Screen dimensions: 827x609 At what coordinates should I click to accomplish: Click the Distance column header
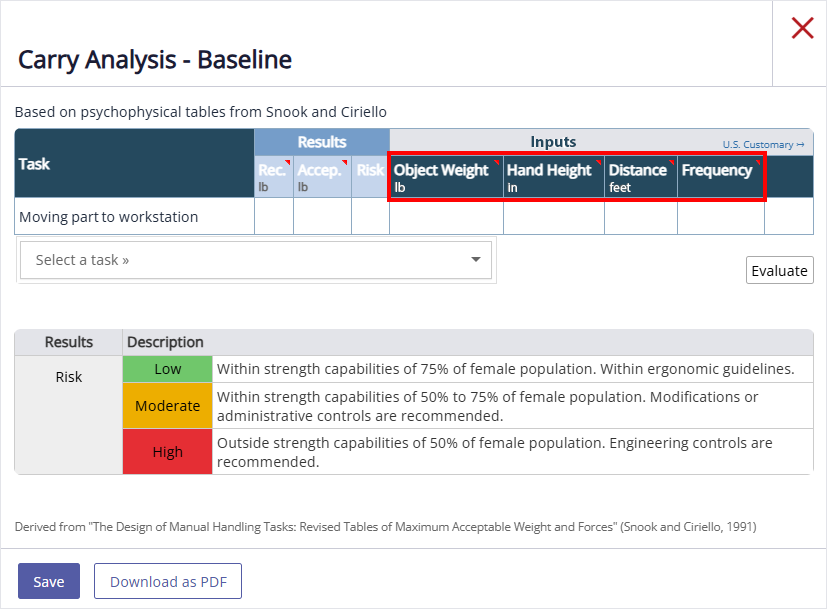(640, 177)
